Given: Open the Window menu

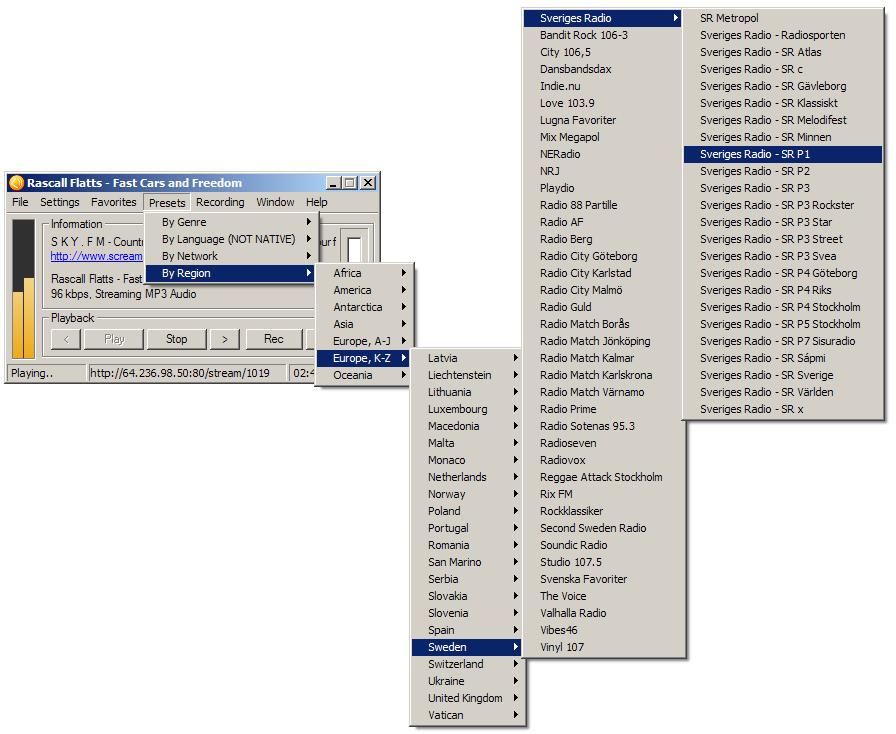Looking at the screenshot, I should (275, 202).
